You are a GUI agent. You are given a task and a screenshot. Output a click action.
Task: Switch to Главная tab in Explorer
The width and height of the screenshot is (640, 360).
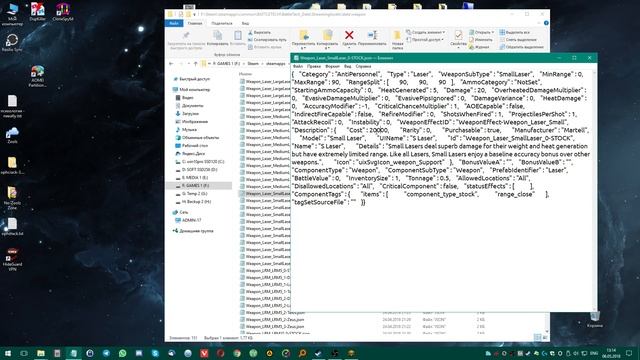(195, 23)
